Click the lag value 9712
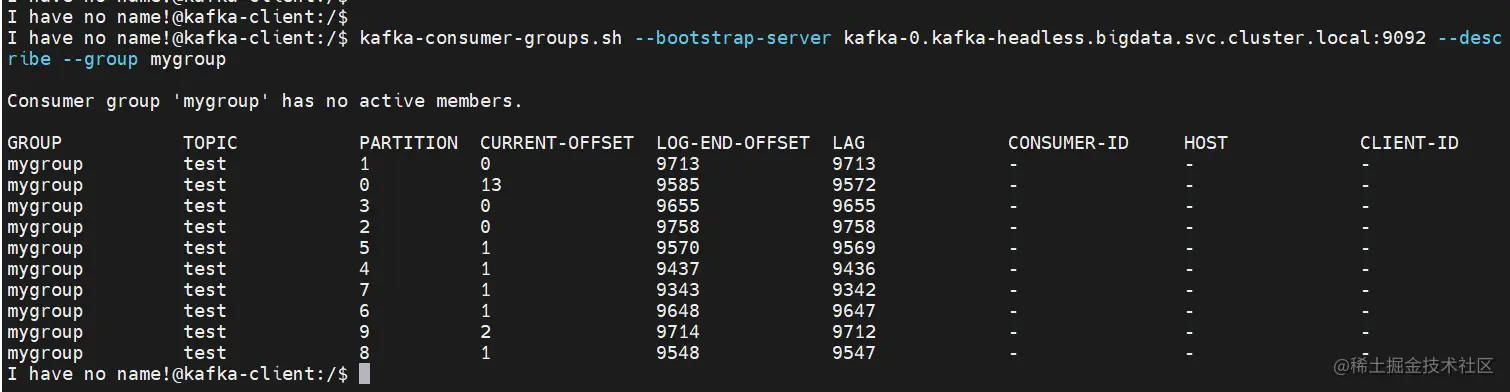 [x=854, y=332]
